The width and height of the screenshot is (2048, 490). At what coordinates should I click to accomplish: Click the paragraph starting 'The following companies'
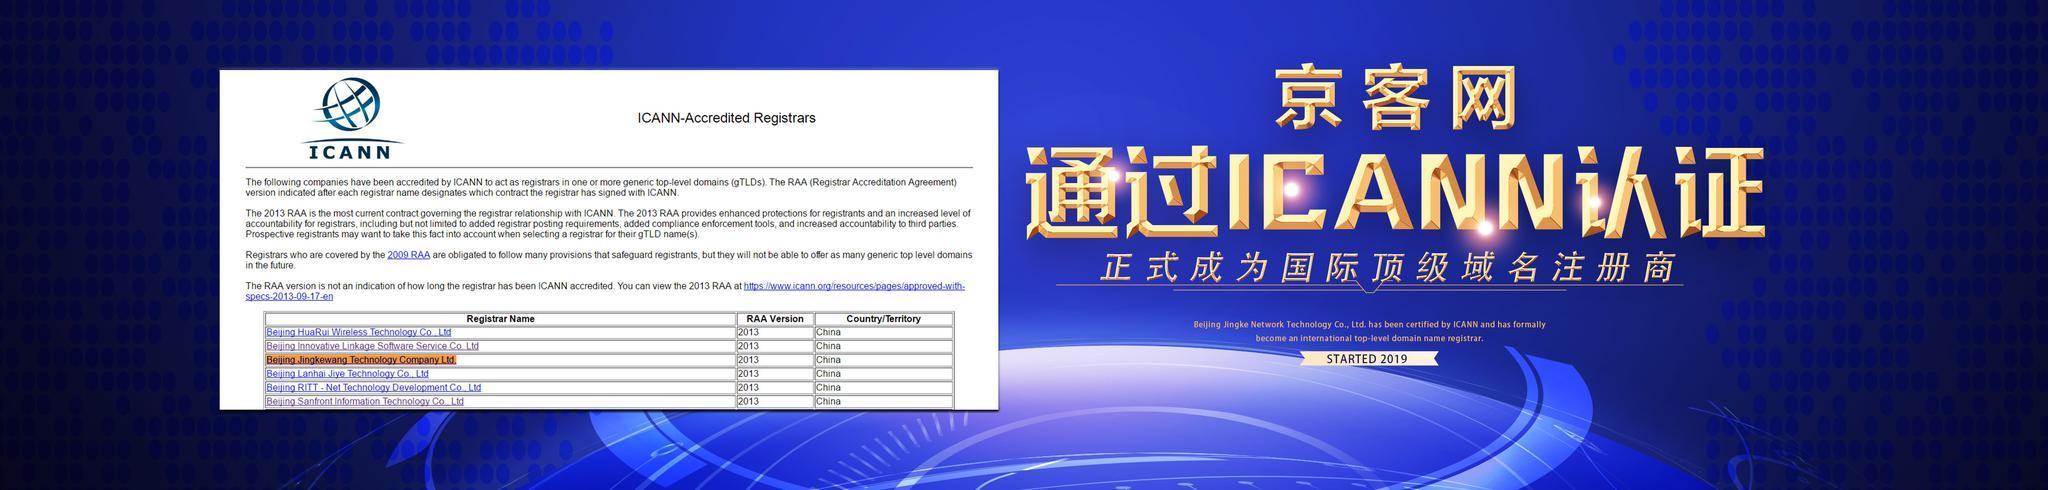coord(601,187)
